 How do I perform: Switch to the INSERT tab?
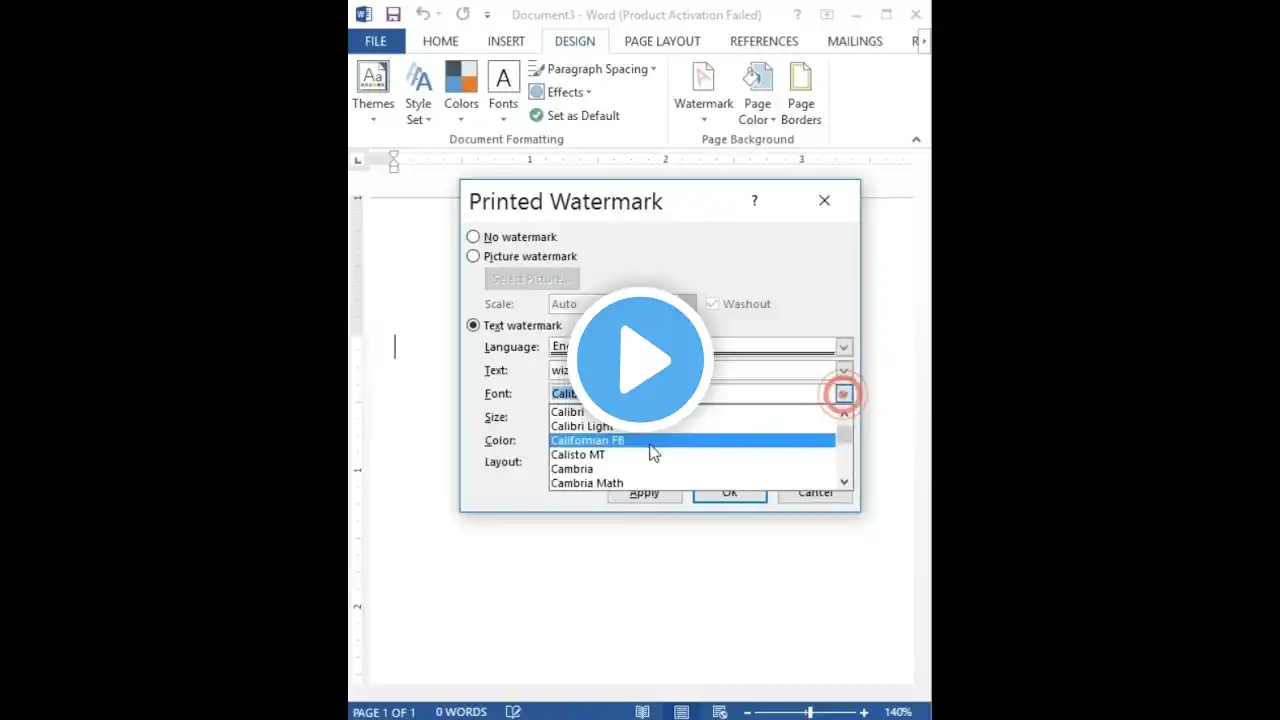(x=506, y=41)
